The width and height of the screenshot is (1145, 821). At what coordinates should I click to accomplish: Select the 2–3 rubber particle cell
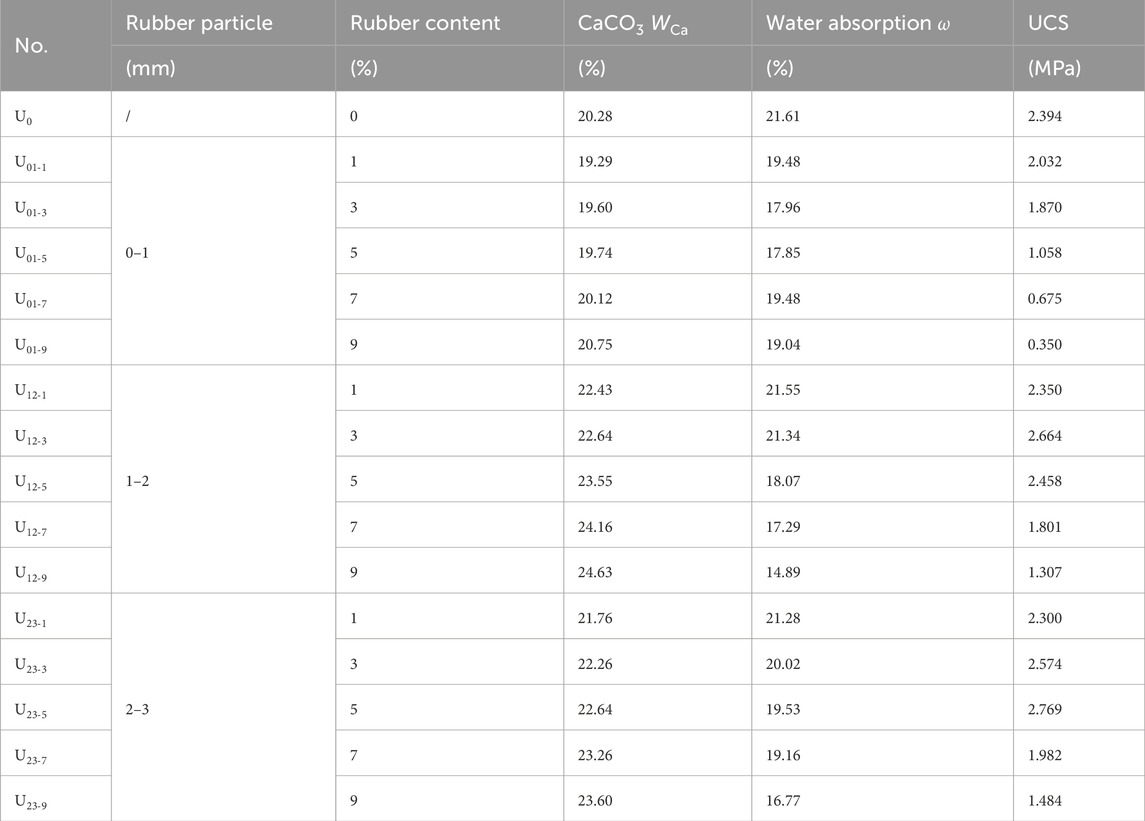pyautogui.click(x=137, y=709)
